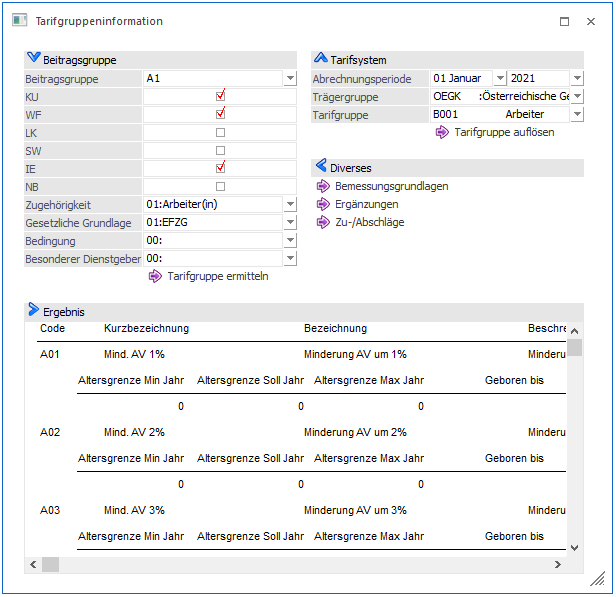Image resolution: width=616 pixels, height=597 pixels.
Task: Open the Zugehörigkeit dropdown list
Action: (x=290, y=204)
